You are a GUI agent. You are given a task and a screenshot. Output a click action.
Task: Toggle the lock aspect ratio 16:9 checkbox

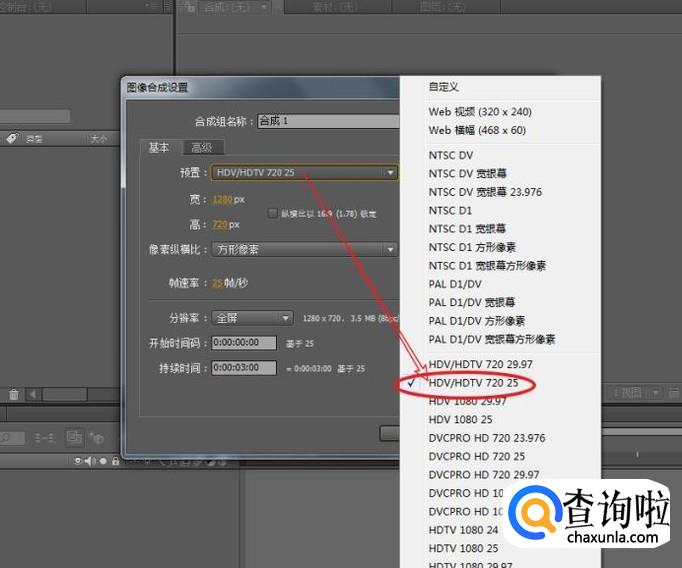click(272, 214)
